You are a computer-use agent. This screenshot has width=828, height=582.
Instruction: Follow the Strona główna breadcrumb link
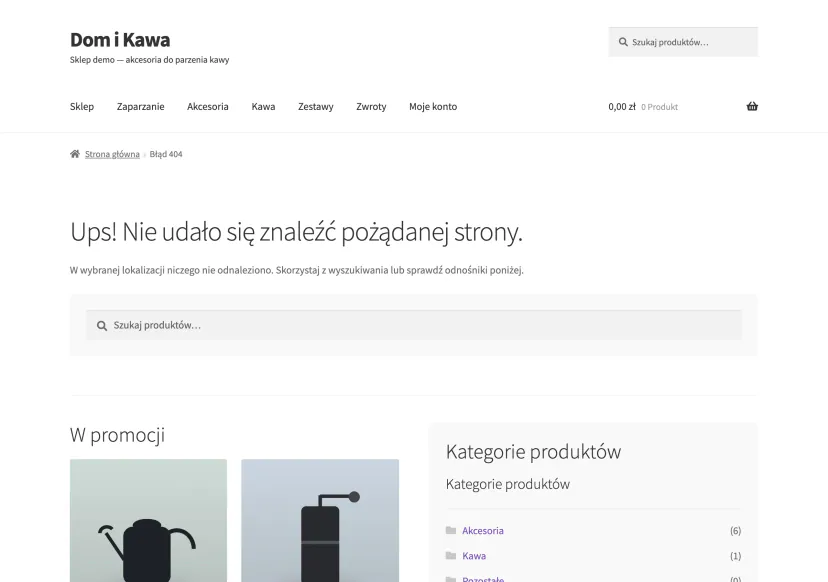[112, 154]
